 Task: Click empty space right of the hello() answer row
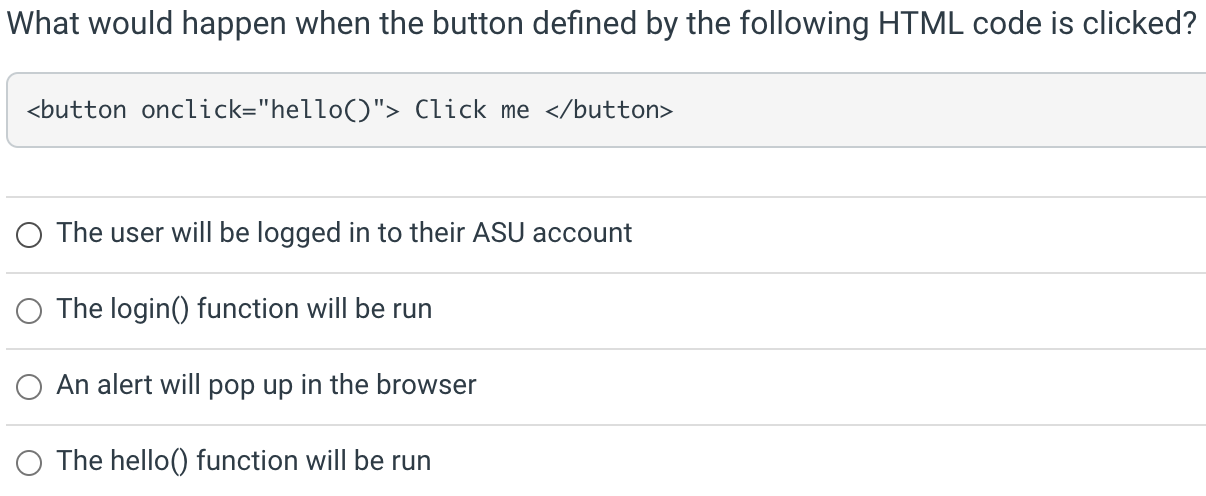pyautogui.click(x=818, y=462)
